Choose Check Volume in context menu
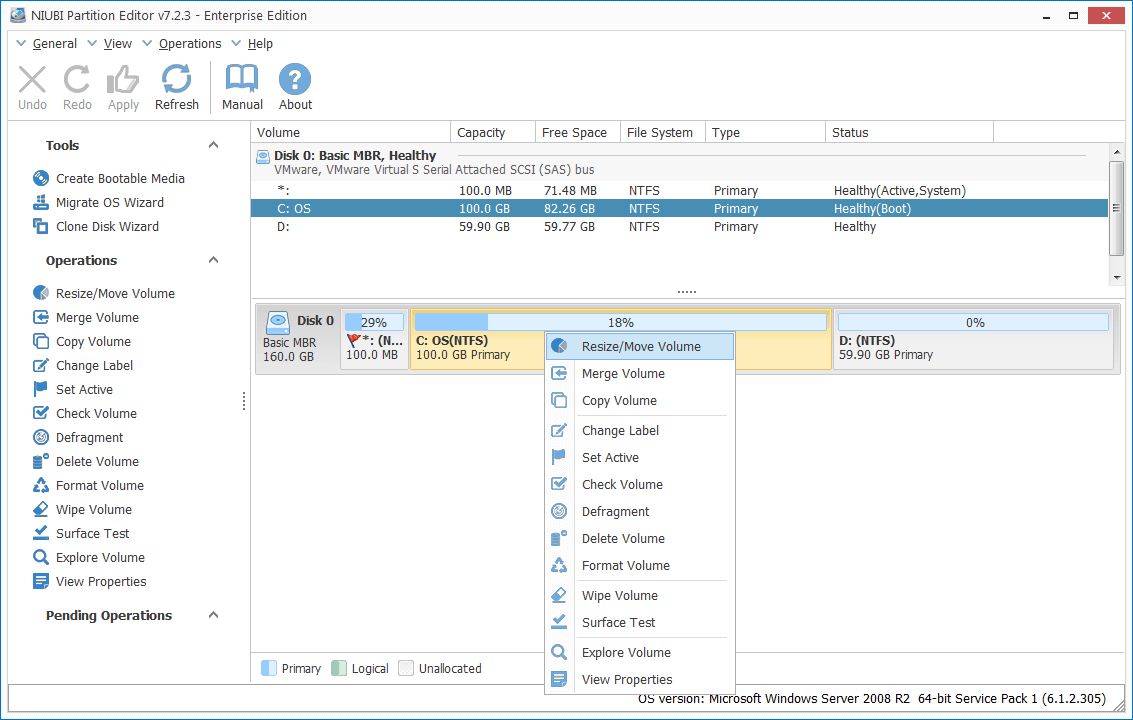The image size is (1133, 720). point(640,484)
